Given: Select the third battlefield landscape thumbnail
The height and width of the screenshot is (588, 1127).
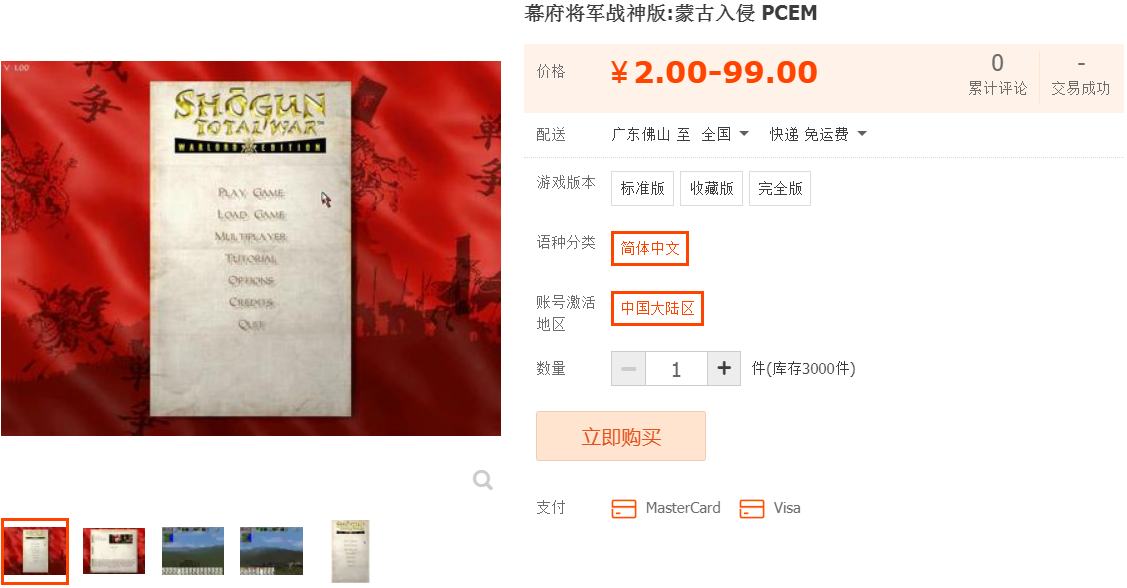Looking at the screenshot, I should coord(193,551).
